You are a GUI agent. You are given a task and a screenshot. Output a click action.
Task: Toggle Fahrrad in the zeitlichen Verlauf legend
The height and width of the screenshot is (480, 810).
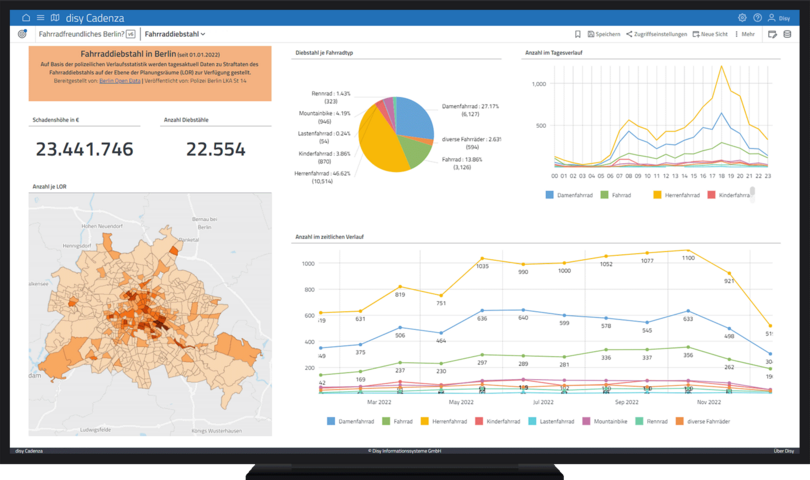pos(397,421)
